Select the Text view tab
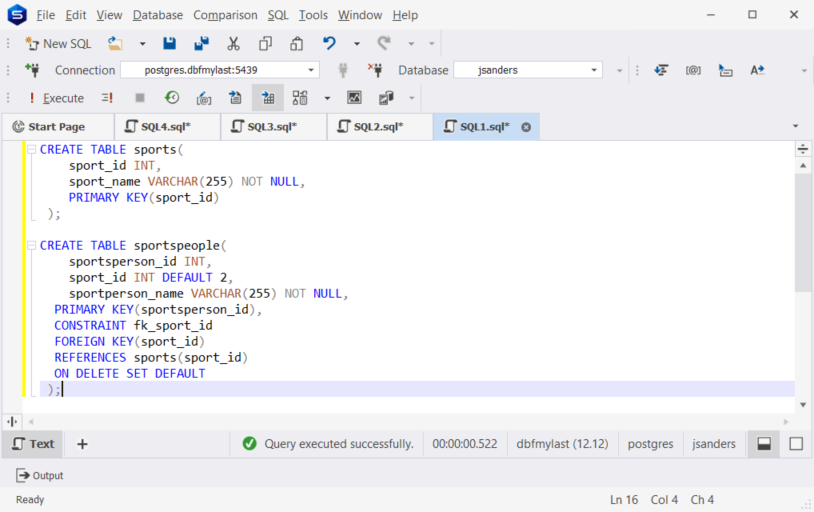 (33, 444)
